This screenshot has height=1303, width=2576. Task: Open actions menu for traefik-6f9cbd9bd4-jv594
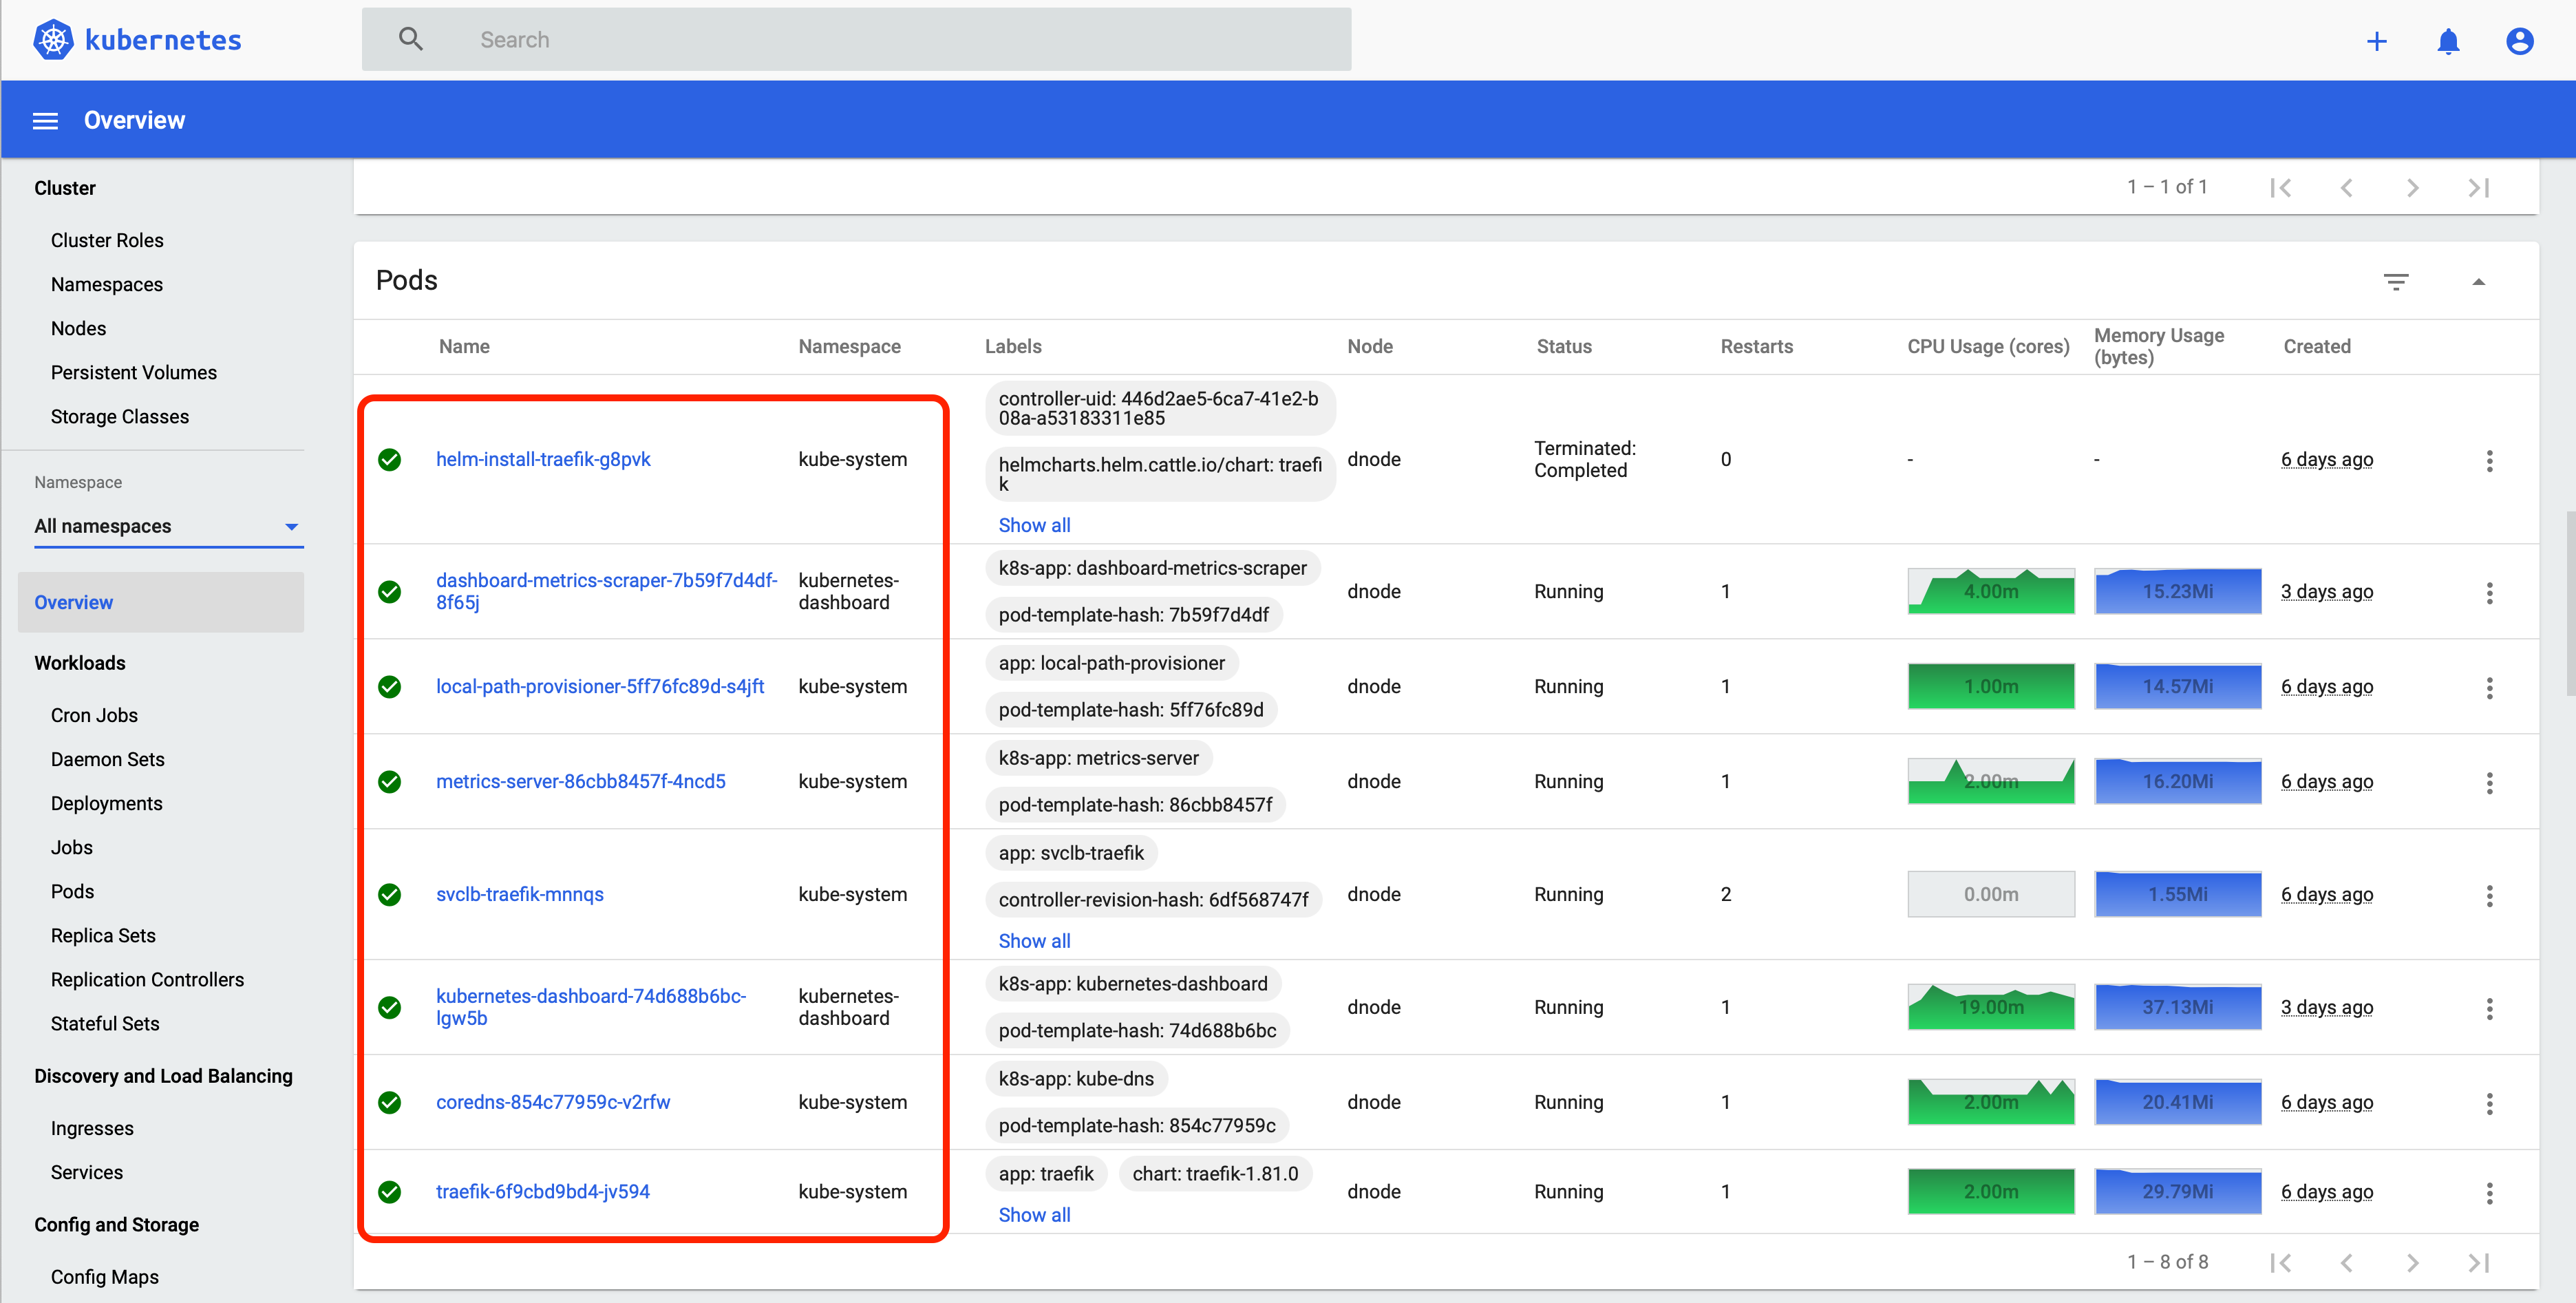[x=2490, y=1192]
